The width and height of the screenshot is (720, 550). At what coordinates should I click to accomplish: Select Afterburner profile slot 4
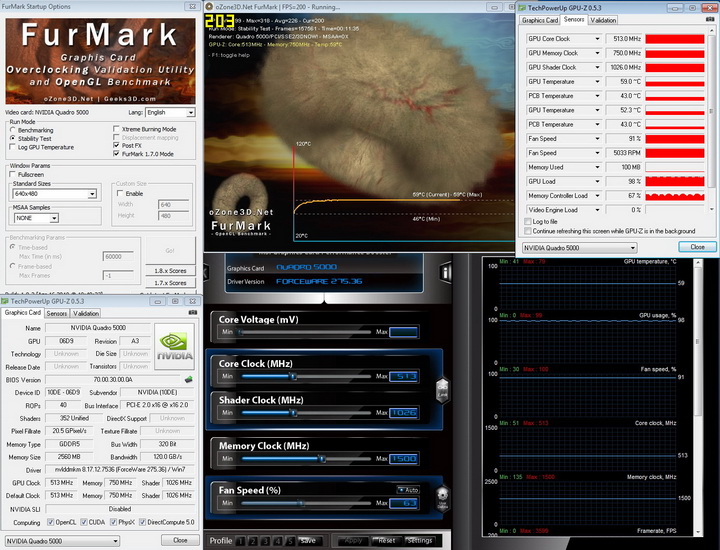click(278, 541)
